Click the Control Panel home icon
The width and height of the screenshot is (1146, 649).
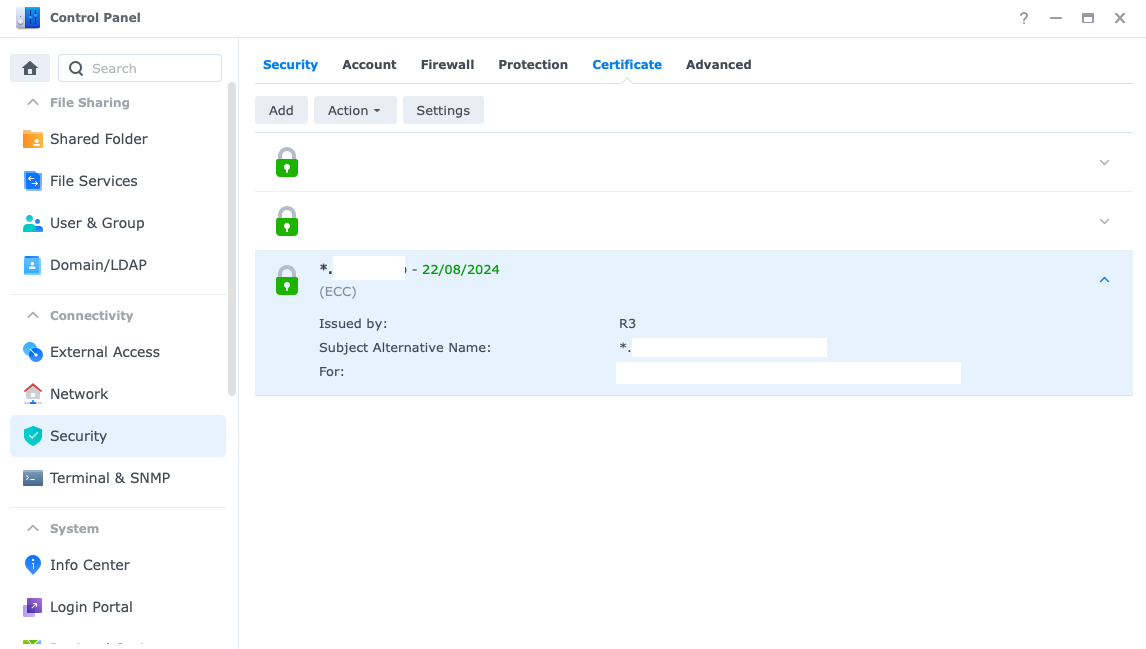coord(29,67)
